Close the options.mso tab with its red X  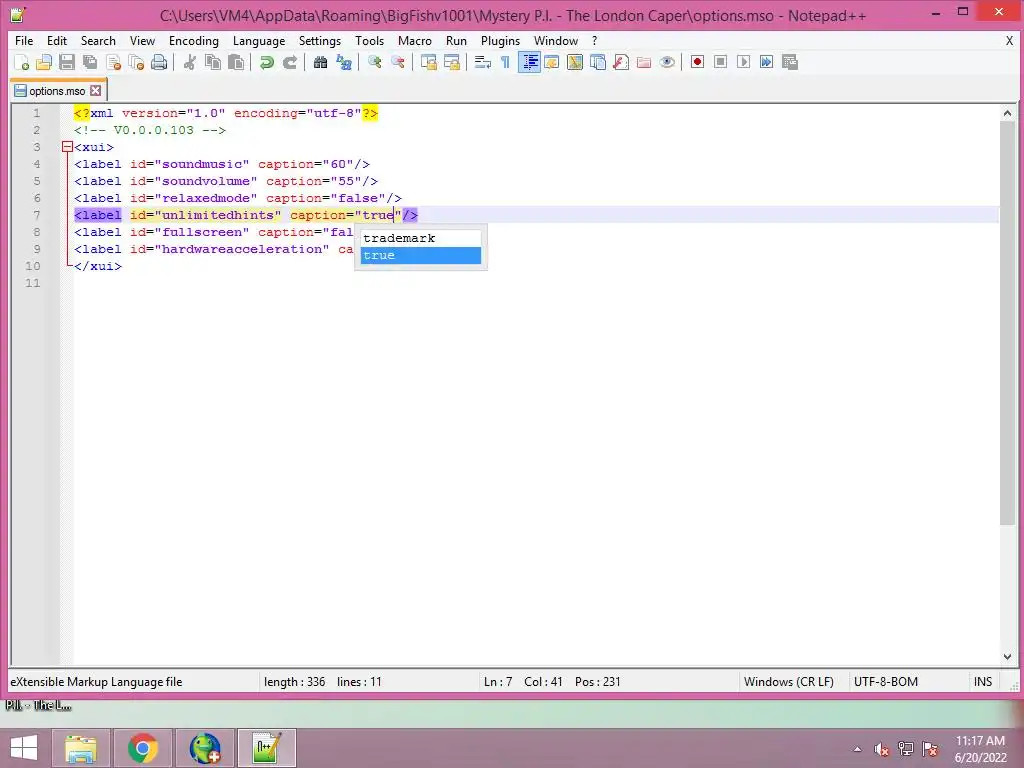pos(95,91)
